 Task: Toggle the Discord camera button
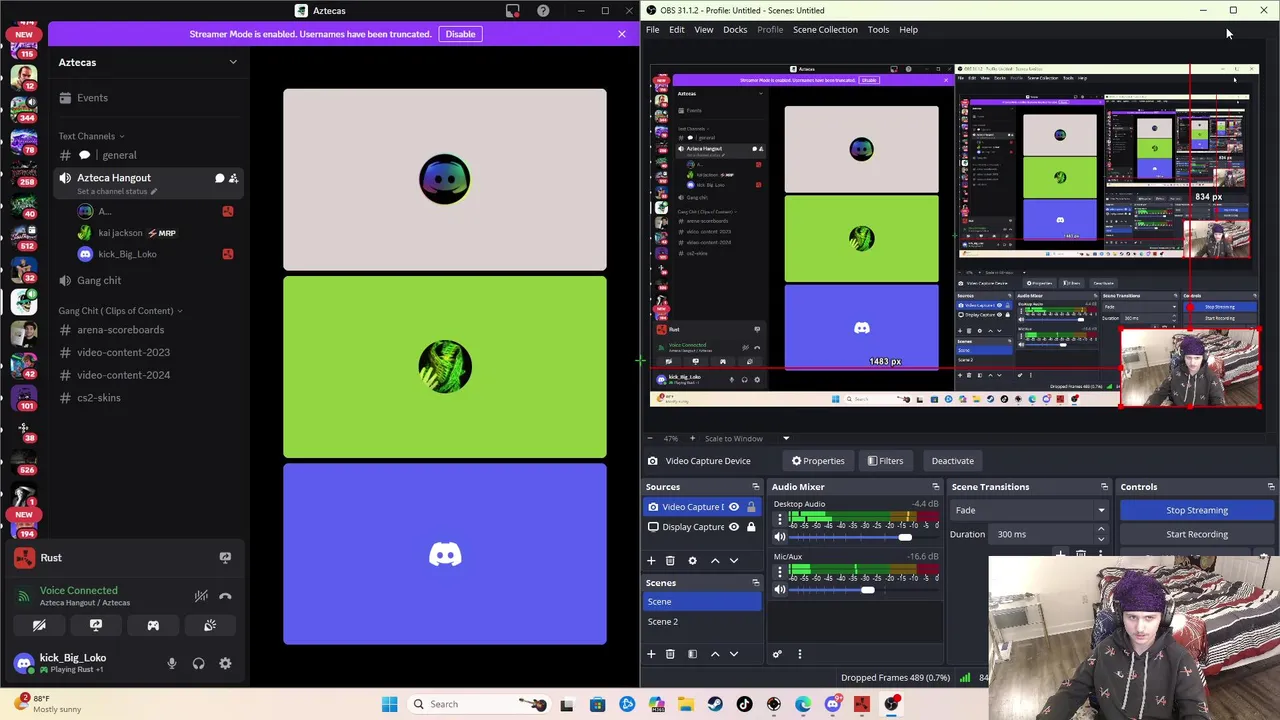[x=39, y=625]
